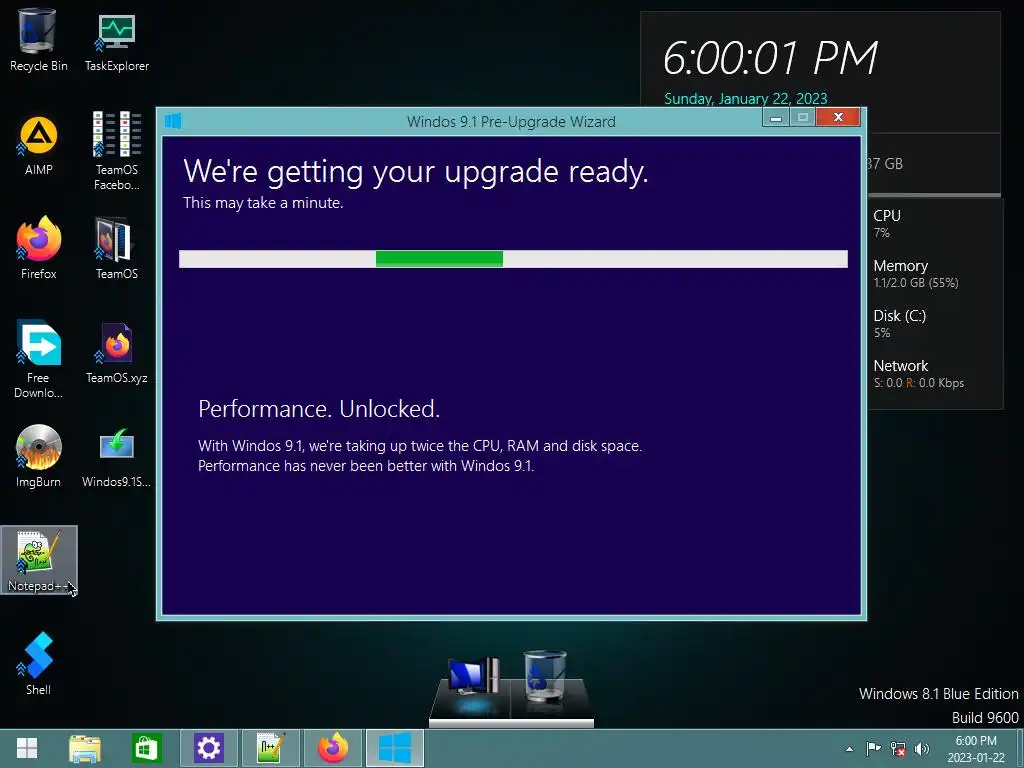This screenshot has width=1024, height=768.
Task: Select the TeamOS desktop shortcut
Action: click(116, 248)
